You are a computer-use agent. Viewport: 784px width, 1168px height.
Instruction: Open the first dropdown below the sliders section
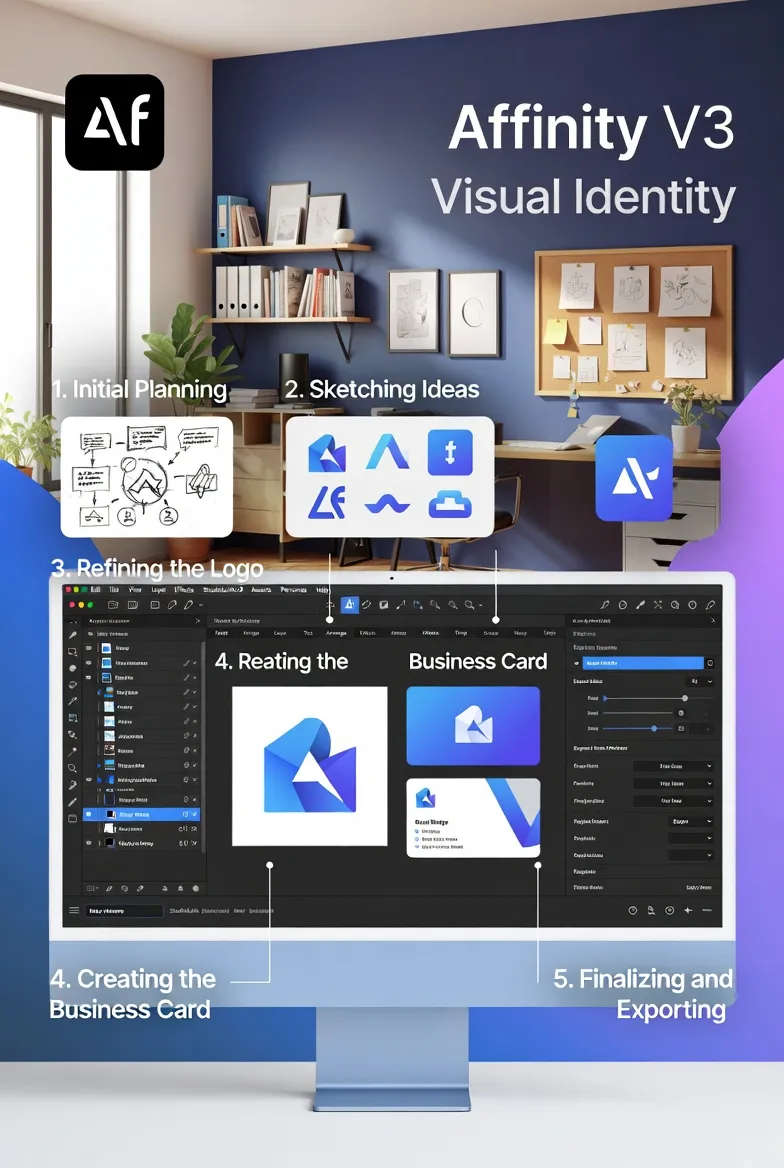(x=674, y=766)
